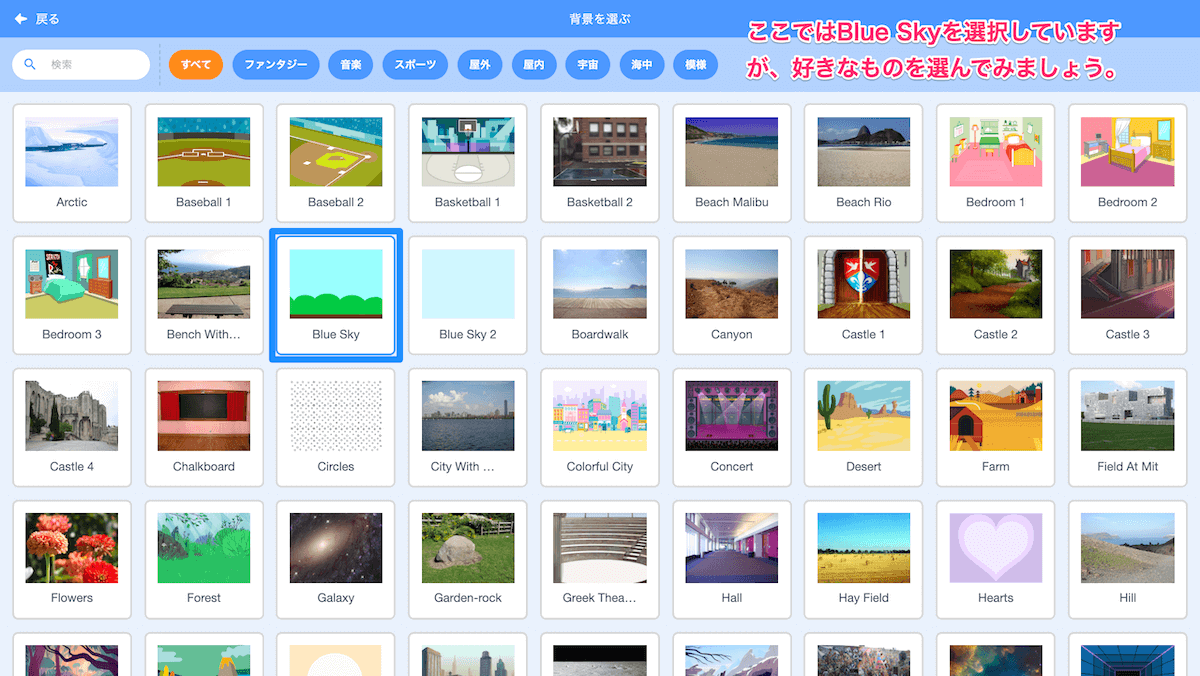The height and width of the screenshot is (676, 1200).
Task: Choose the Basketball 1 backdrop
Action: [468, 163]
